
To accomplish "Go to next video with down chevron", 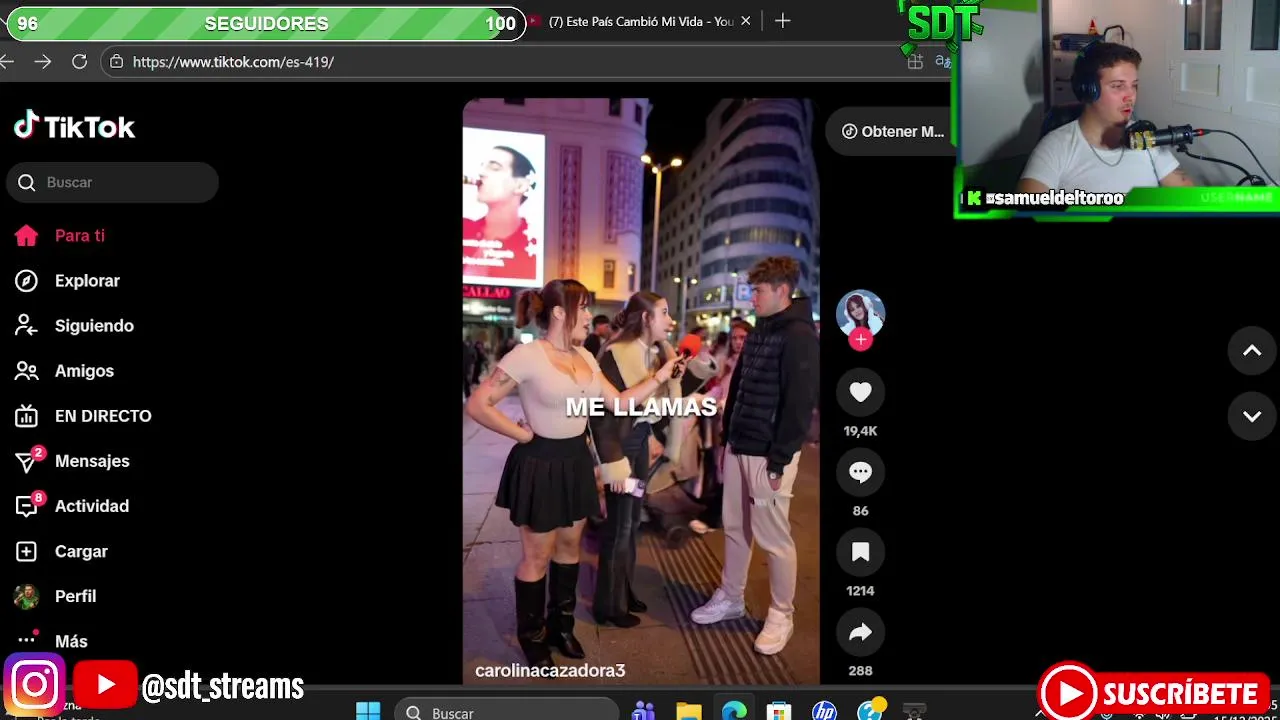I will pyautogui.click(x=1252, y=416).
